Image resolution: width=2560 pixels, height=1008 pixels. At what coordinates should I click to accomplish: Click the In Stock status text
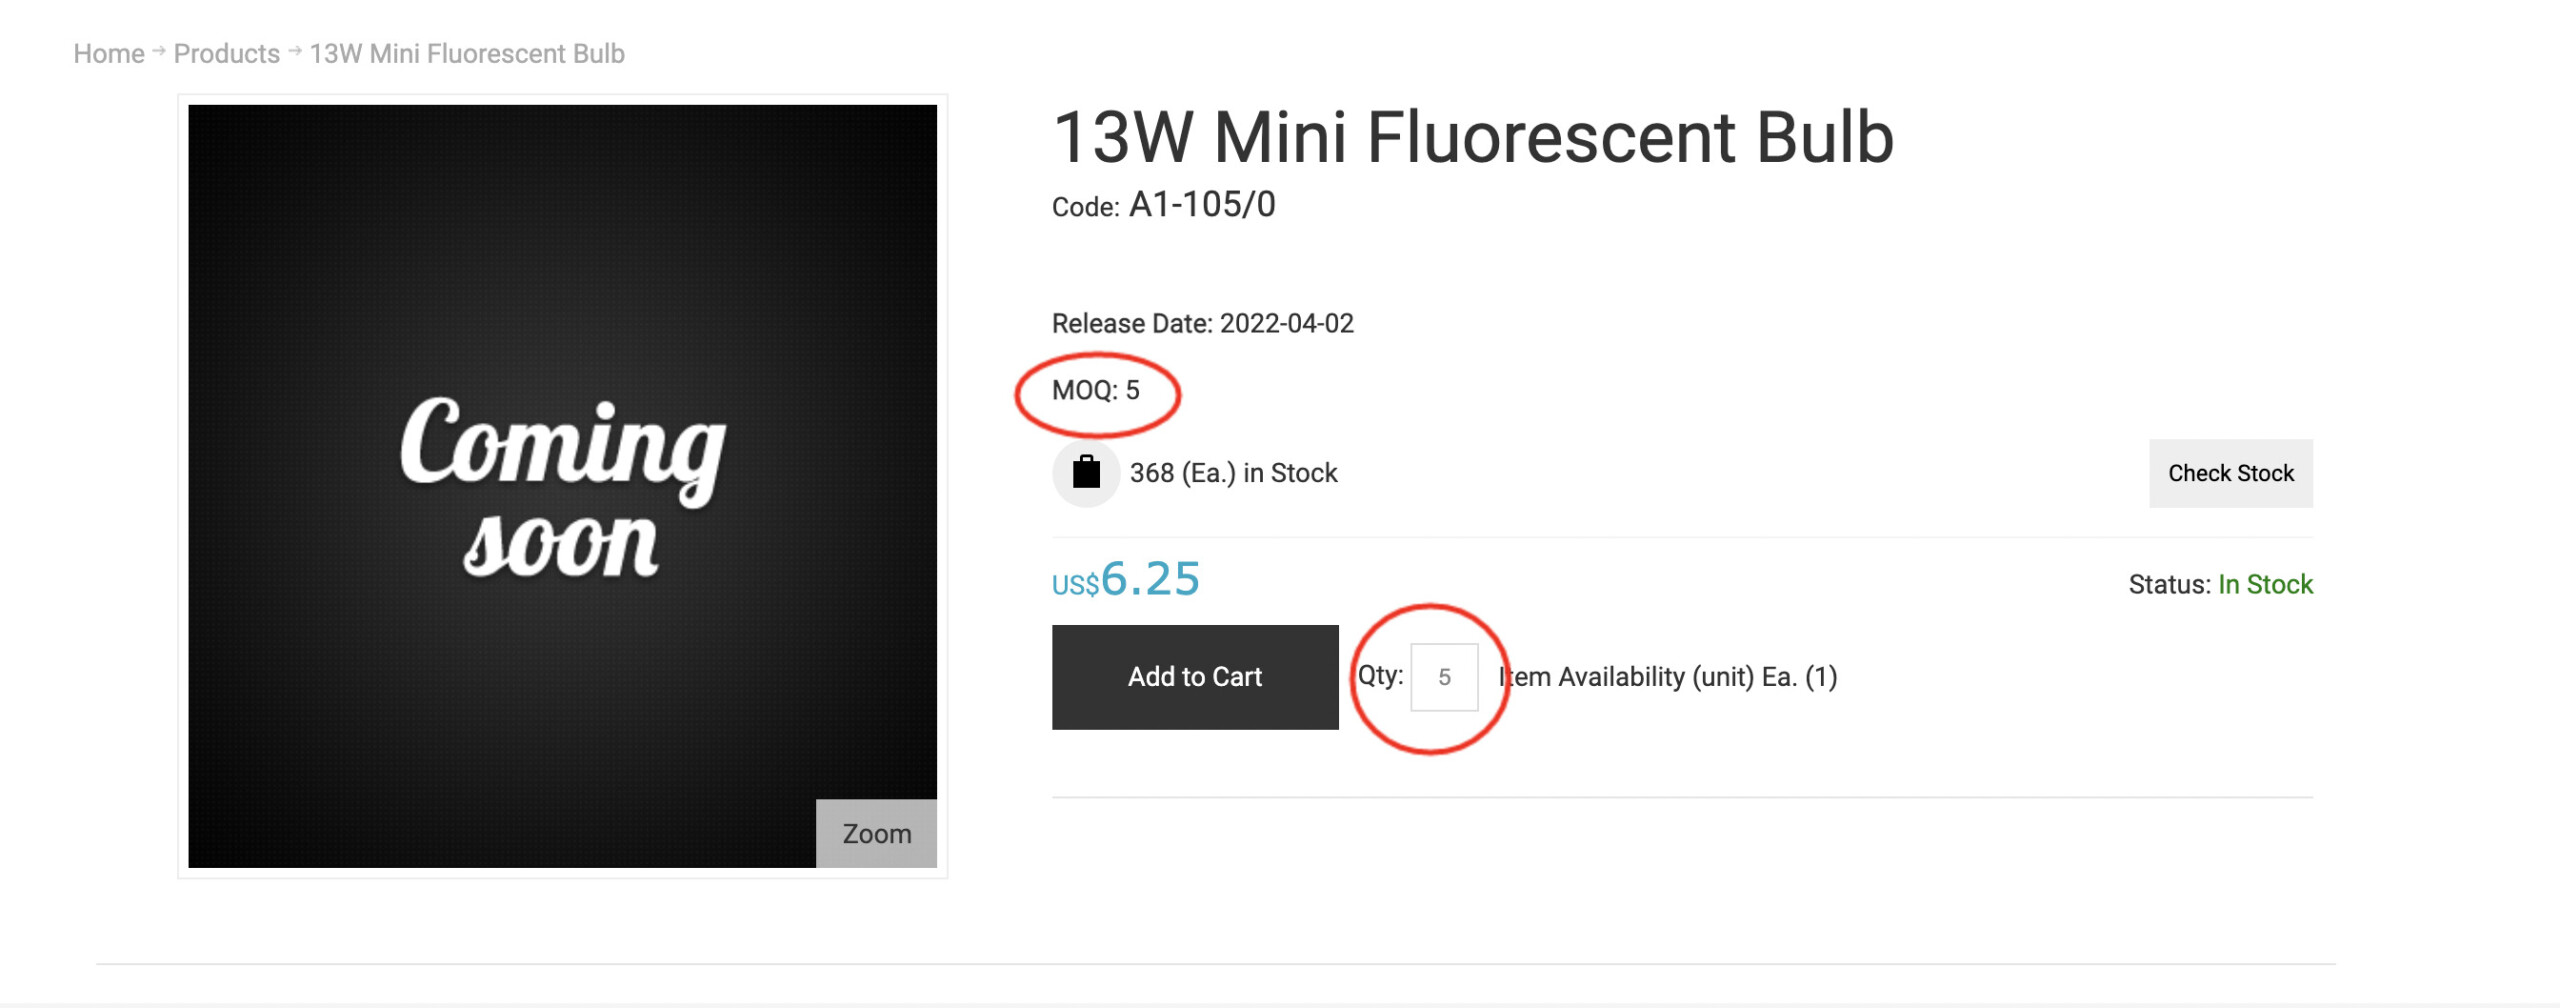coord(2265,584)
